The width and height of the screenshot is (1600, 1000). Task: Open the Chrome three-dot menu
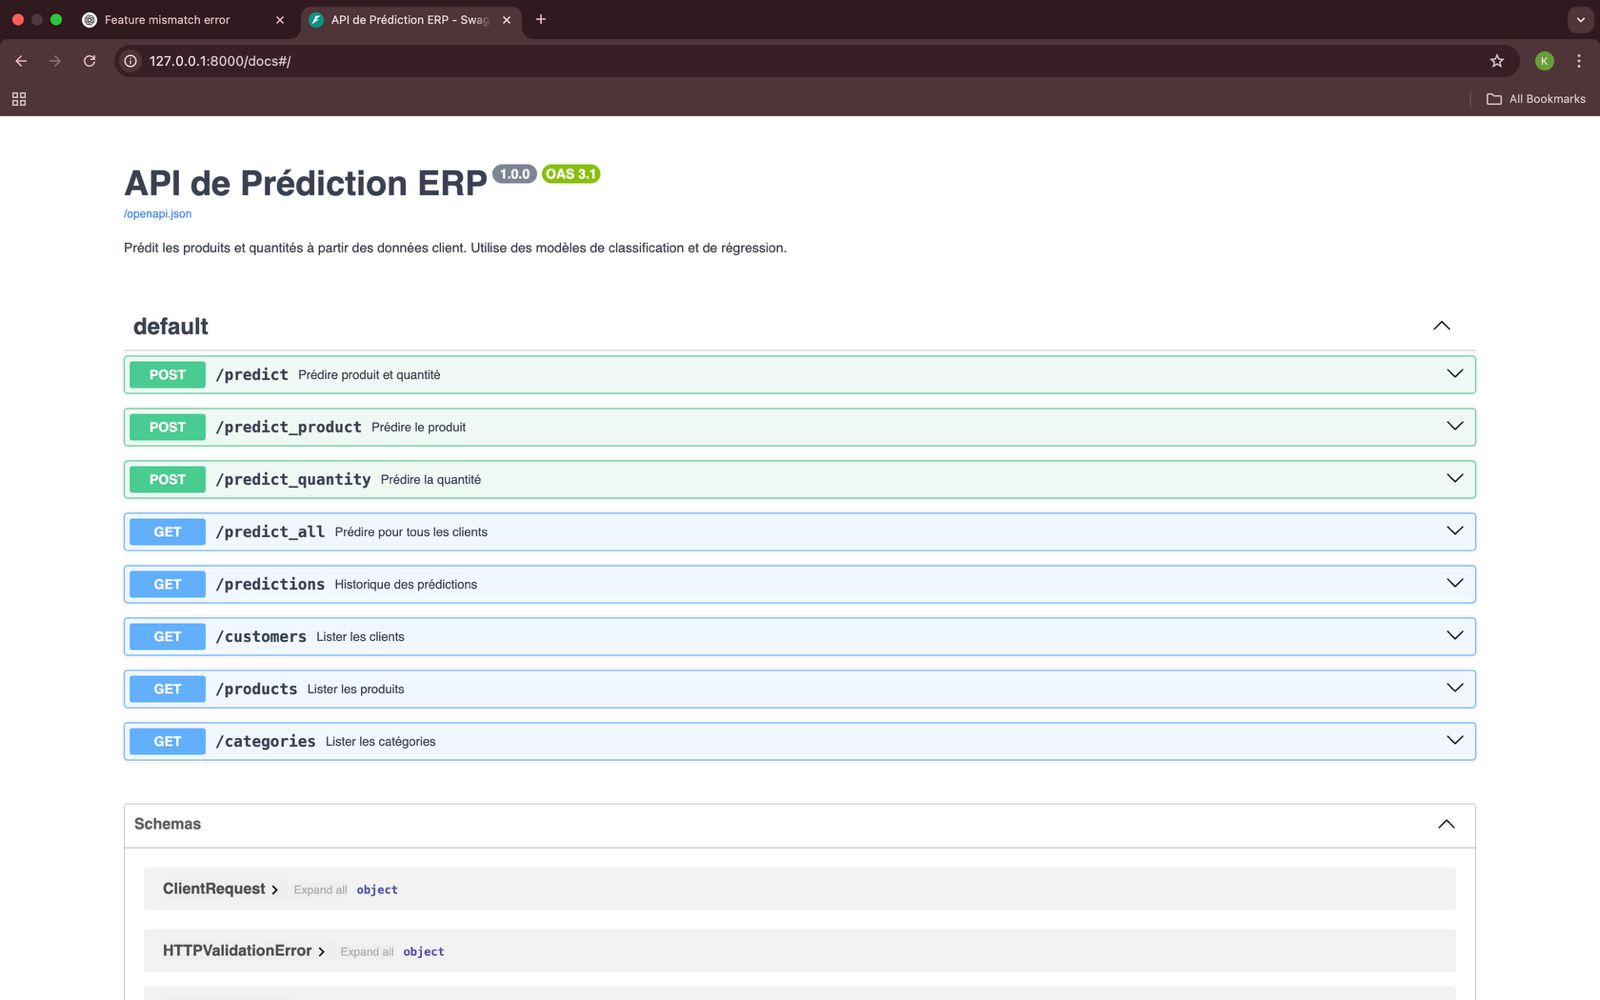click(1578, 61)
